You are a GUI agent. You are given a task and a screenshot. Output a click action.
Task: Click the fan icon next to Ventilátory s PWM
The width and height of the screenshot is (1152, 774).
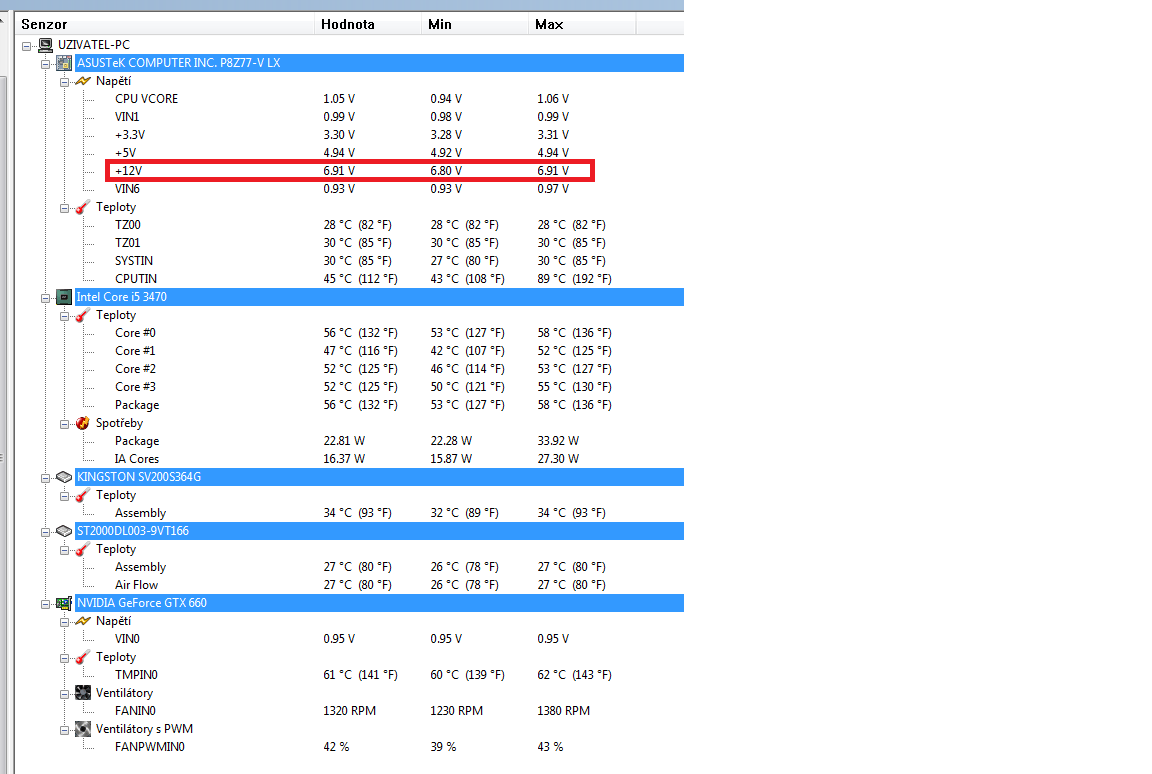pos(83,729)
